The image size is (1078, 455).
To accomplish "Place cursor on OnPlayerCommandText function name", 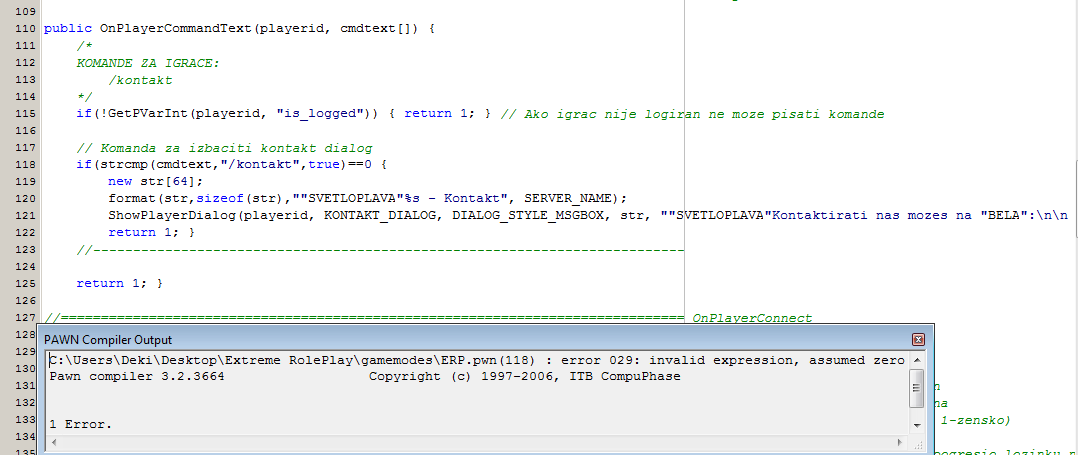I will (x=175, y=29).
